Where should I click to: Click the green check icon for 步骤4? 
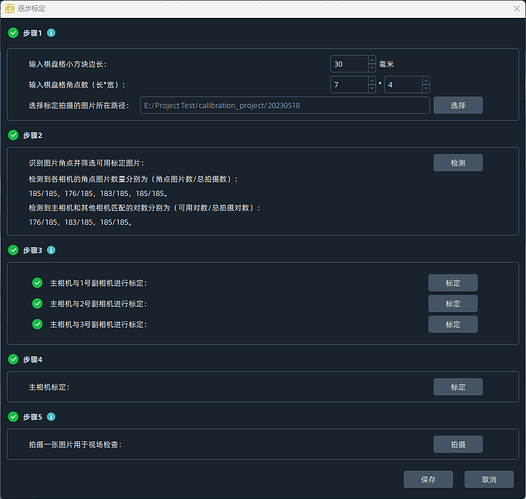point(13,359)
